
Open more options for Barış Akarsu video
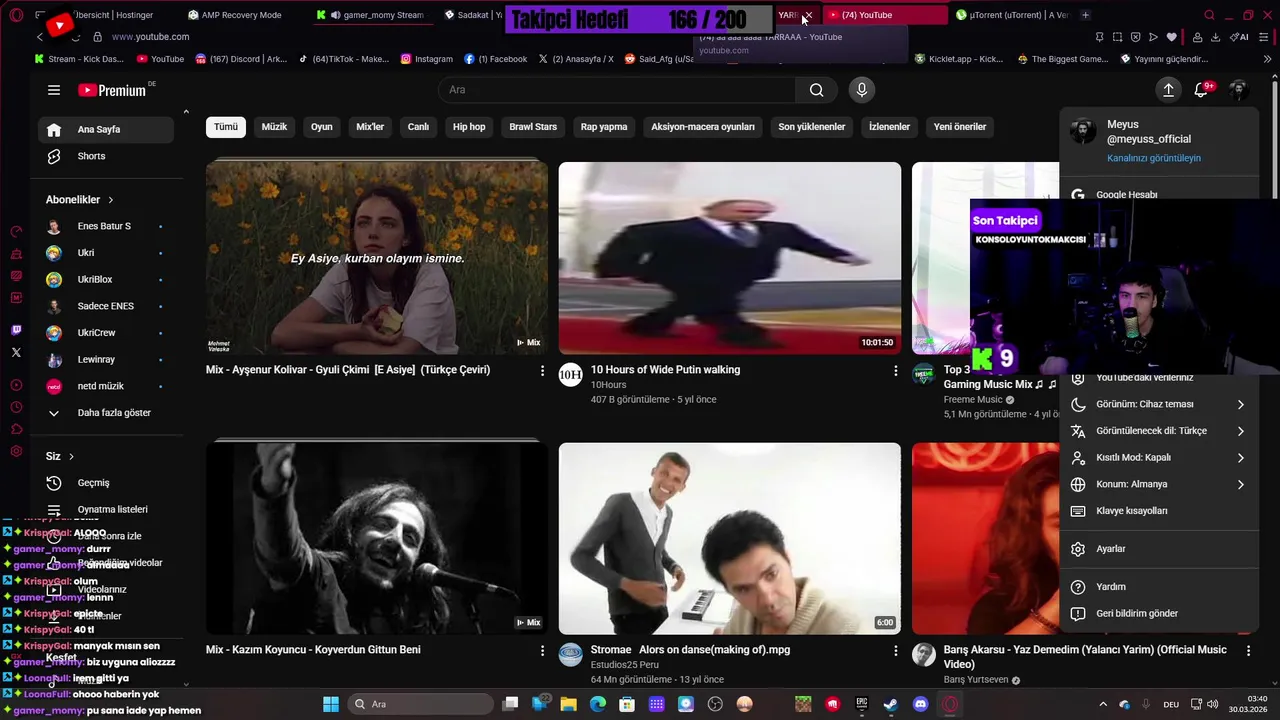1248,651
